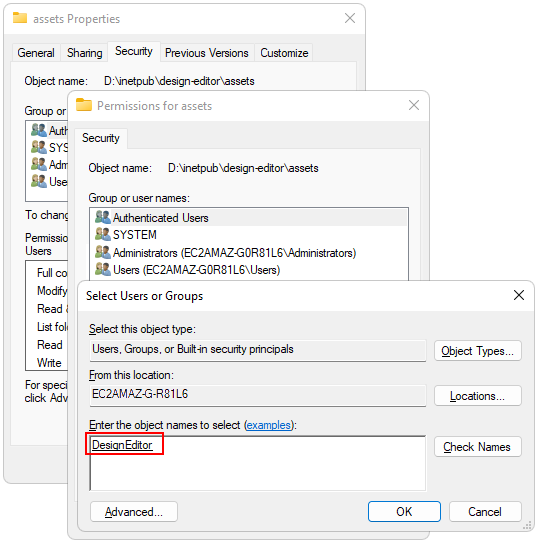538x543 pixels.
Task: Click Cancel in Select Users or Groups dialog
Action: tap(485, 511)
